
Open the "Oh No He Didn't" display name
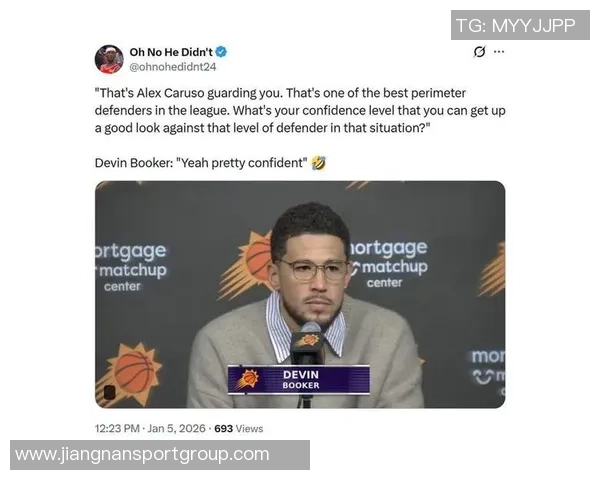tap(171, 52)
